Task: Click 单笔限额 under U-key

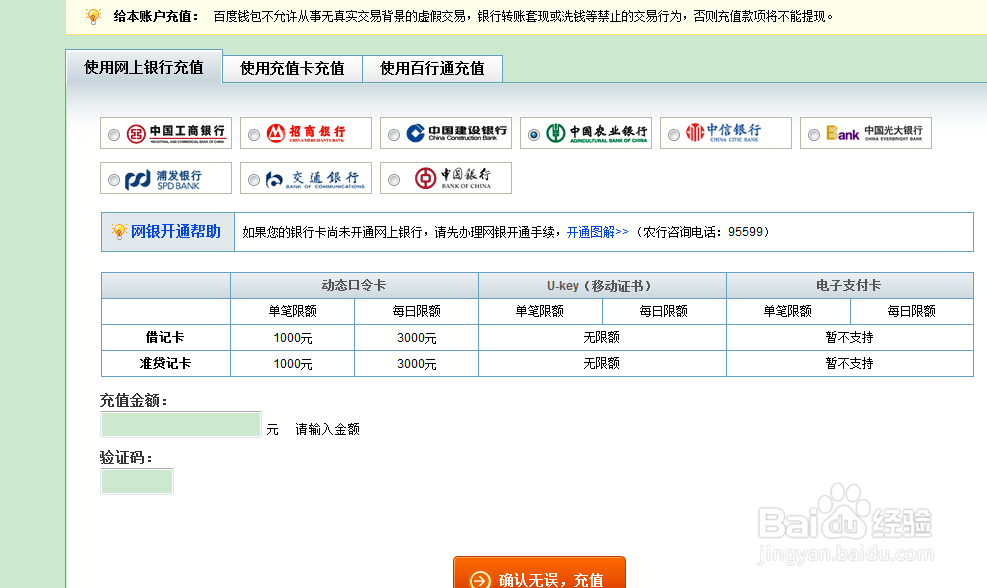Action: [x=539, y=311]
